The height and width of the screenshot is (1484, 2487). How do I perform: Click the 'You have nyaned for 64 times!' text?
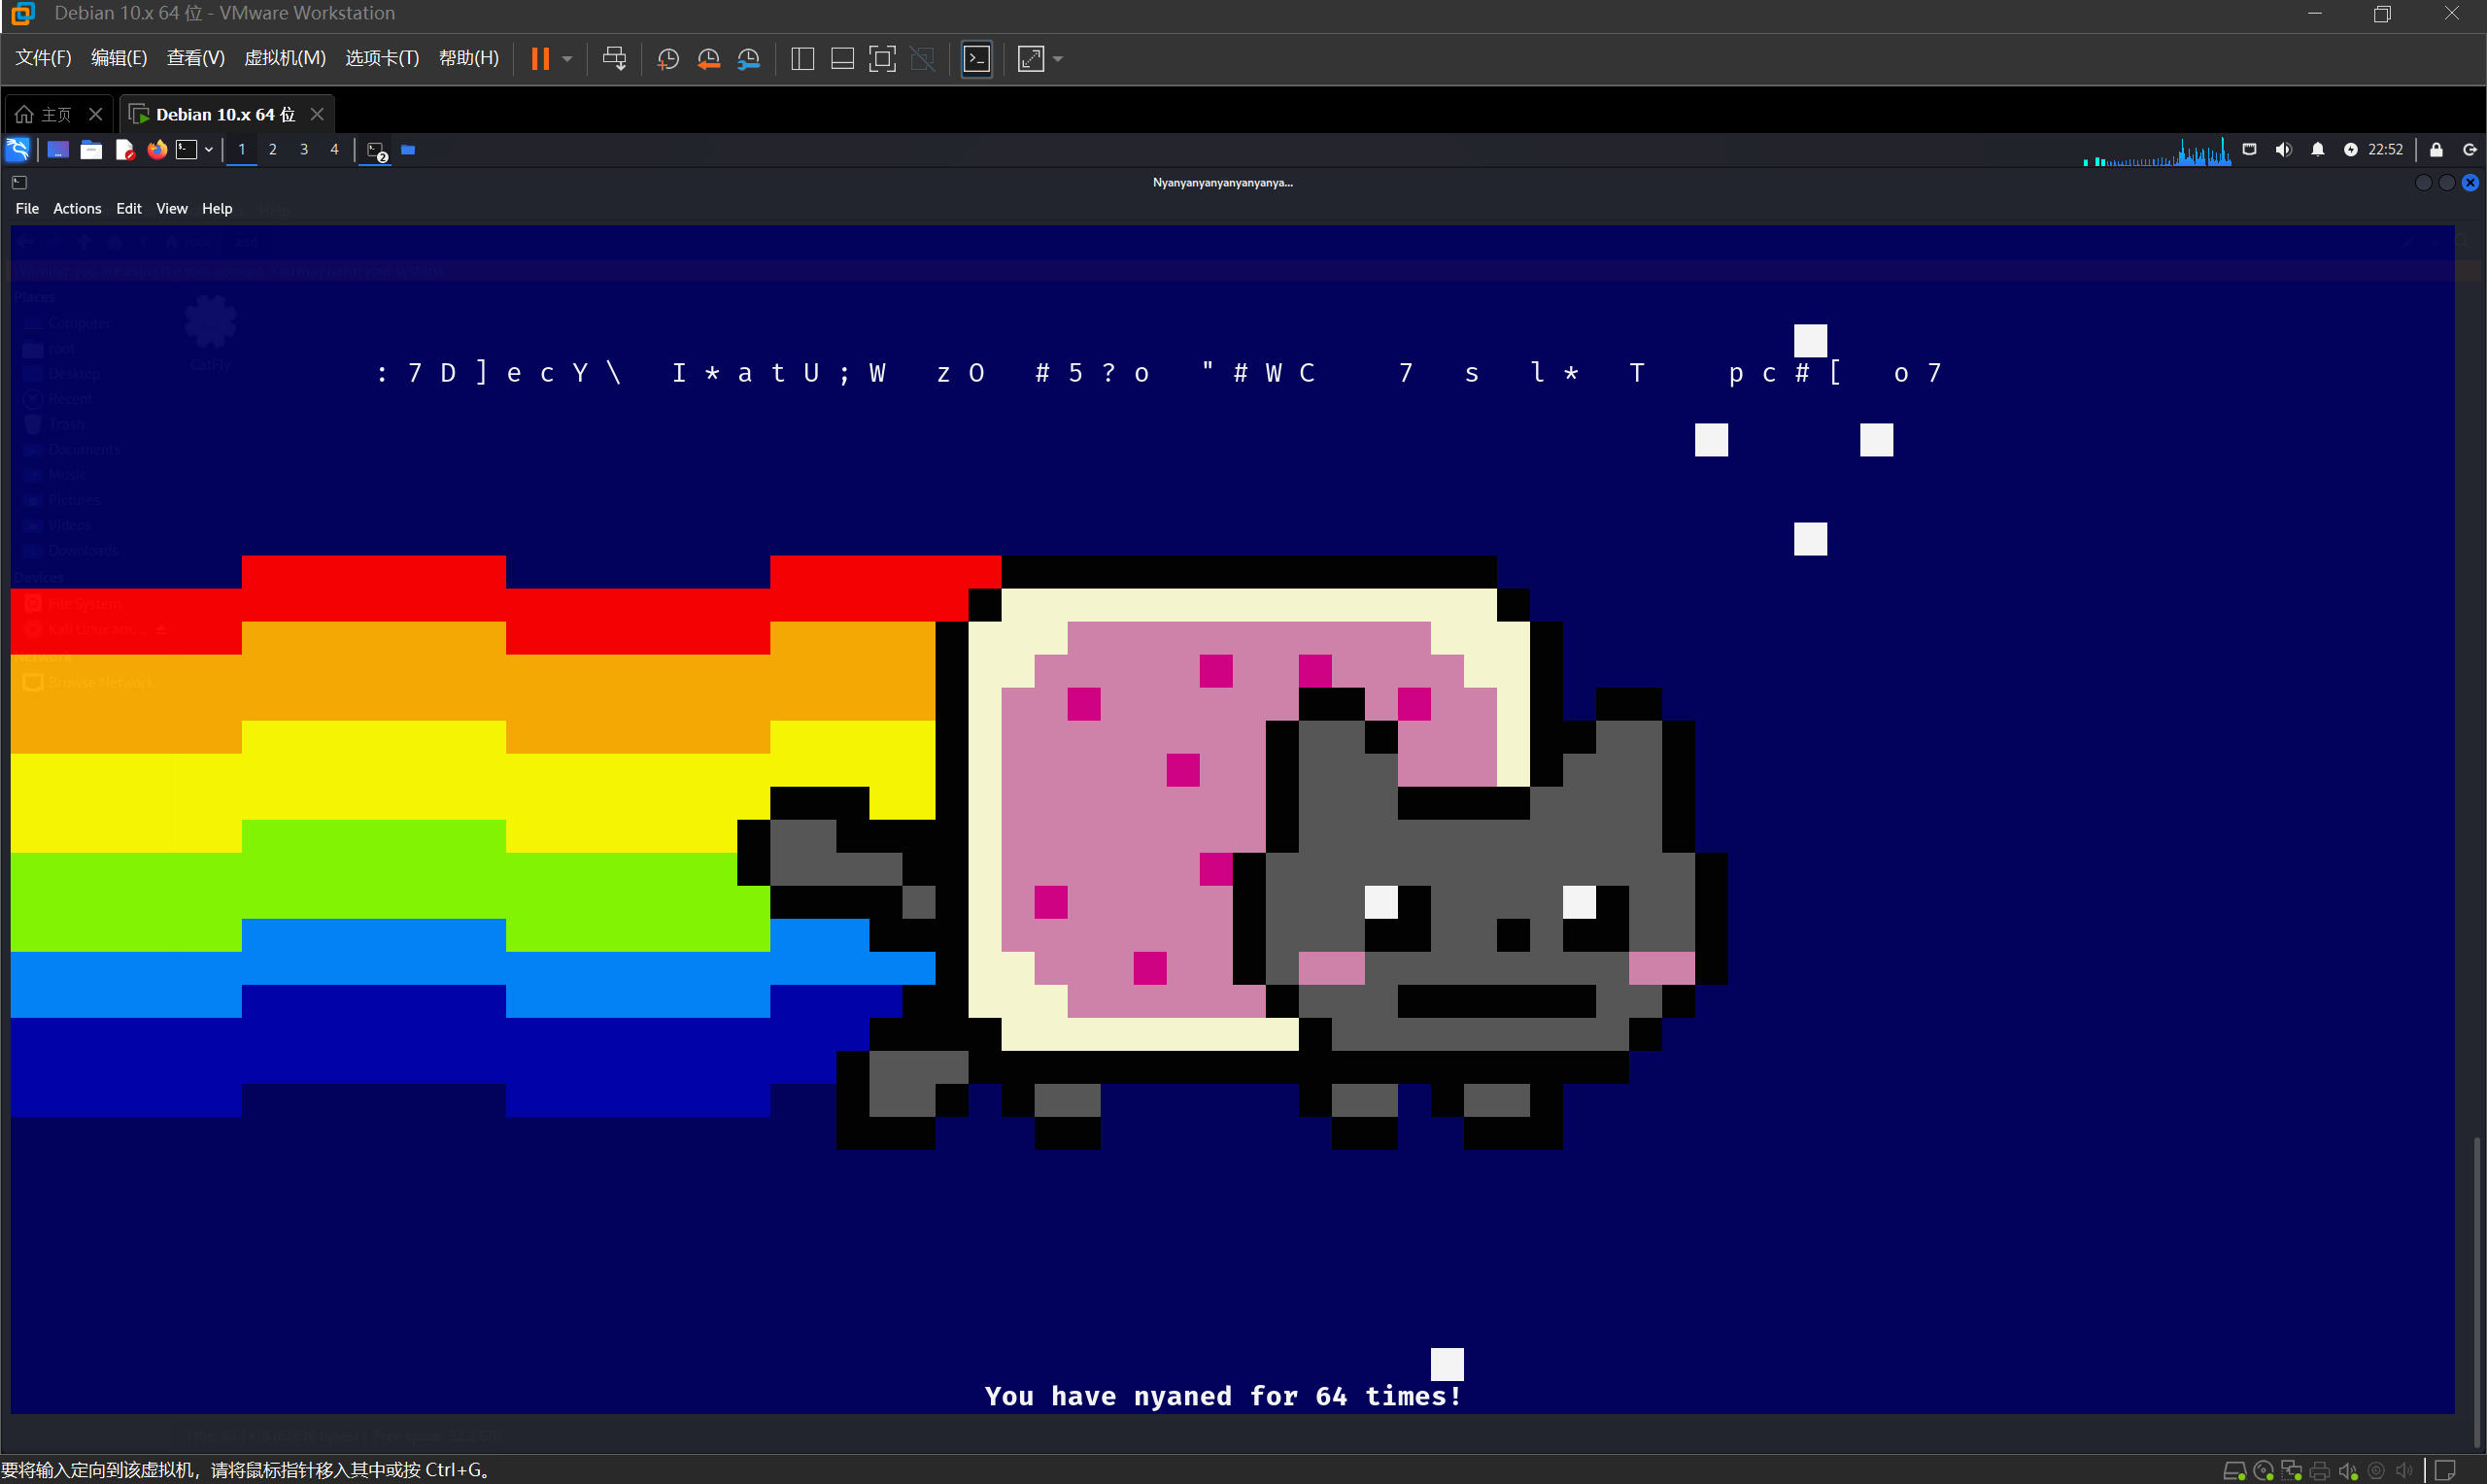click(x=1223, y=1396)
